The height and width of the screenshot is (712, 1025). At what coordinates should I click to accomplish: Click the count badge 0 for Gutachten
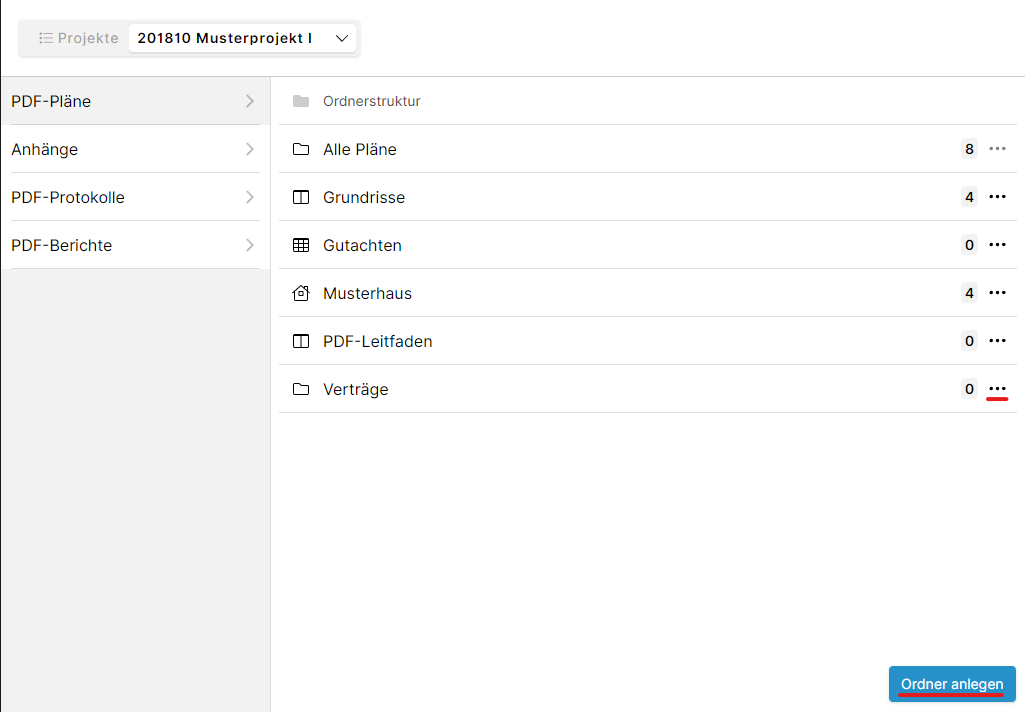(969, 245)
